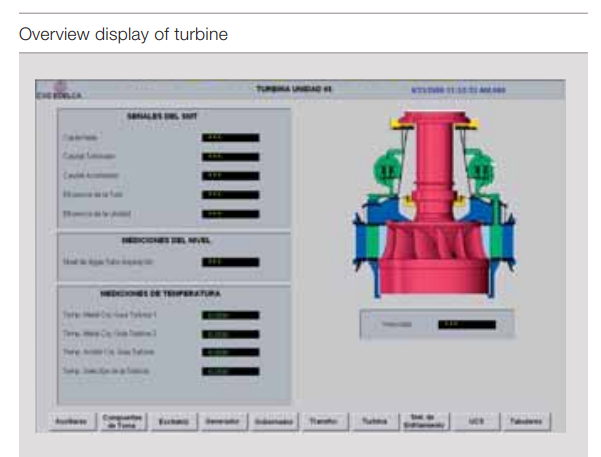Select the Caudal Turbinado value field

coord(230,157)
